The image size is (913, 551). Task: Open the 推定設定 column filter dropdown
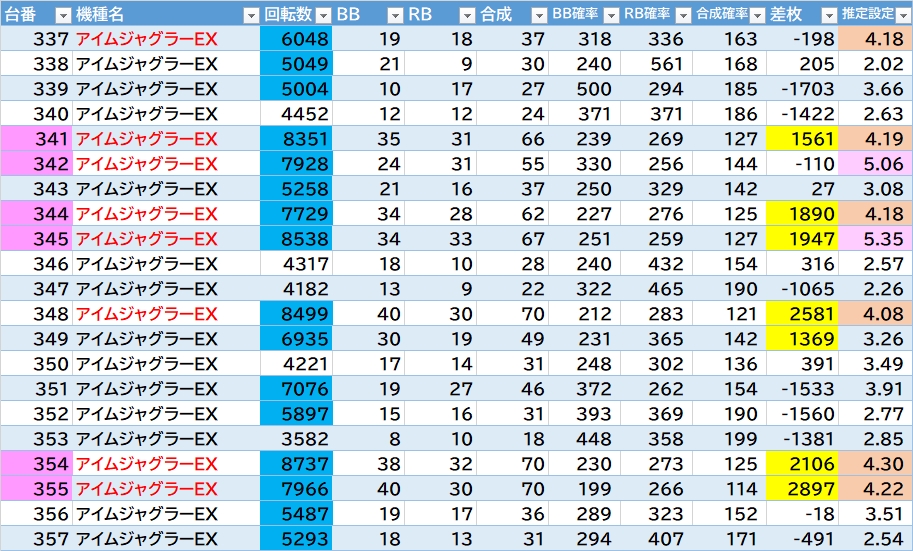(904, 16)
